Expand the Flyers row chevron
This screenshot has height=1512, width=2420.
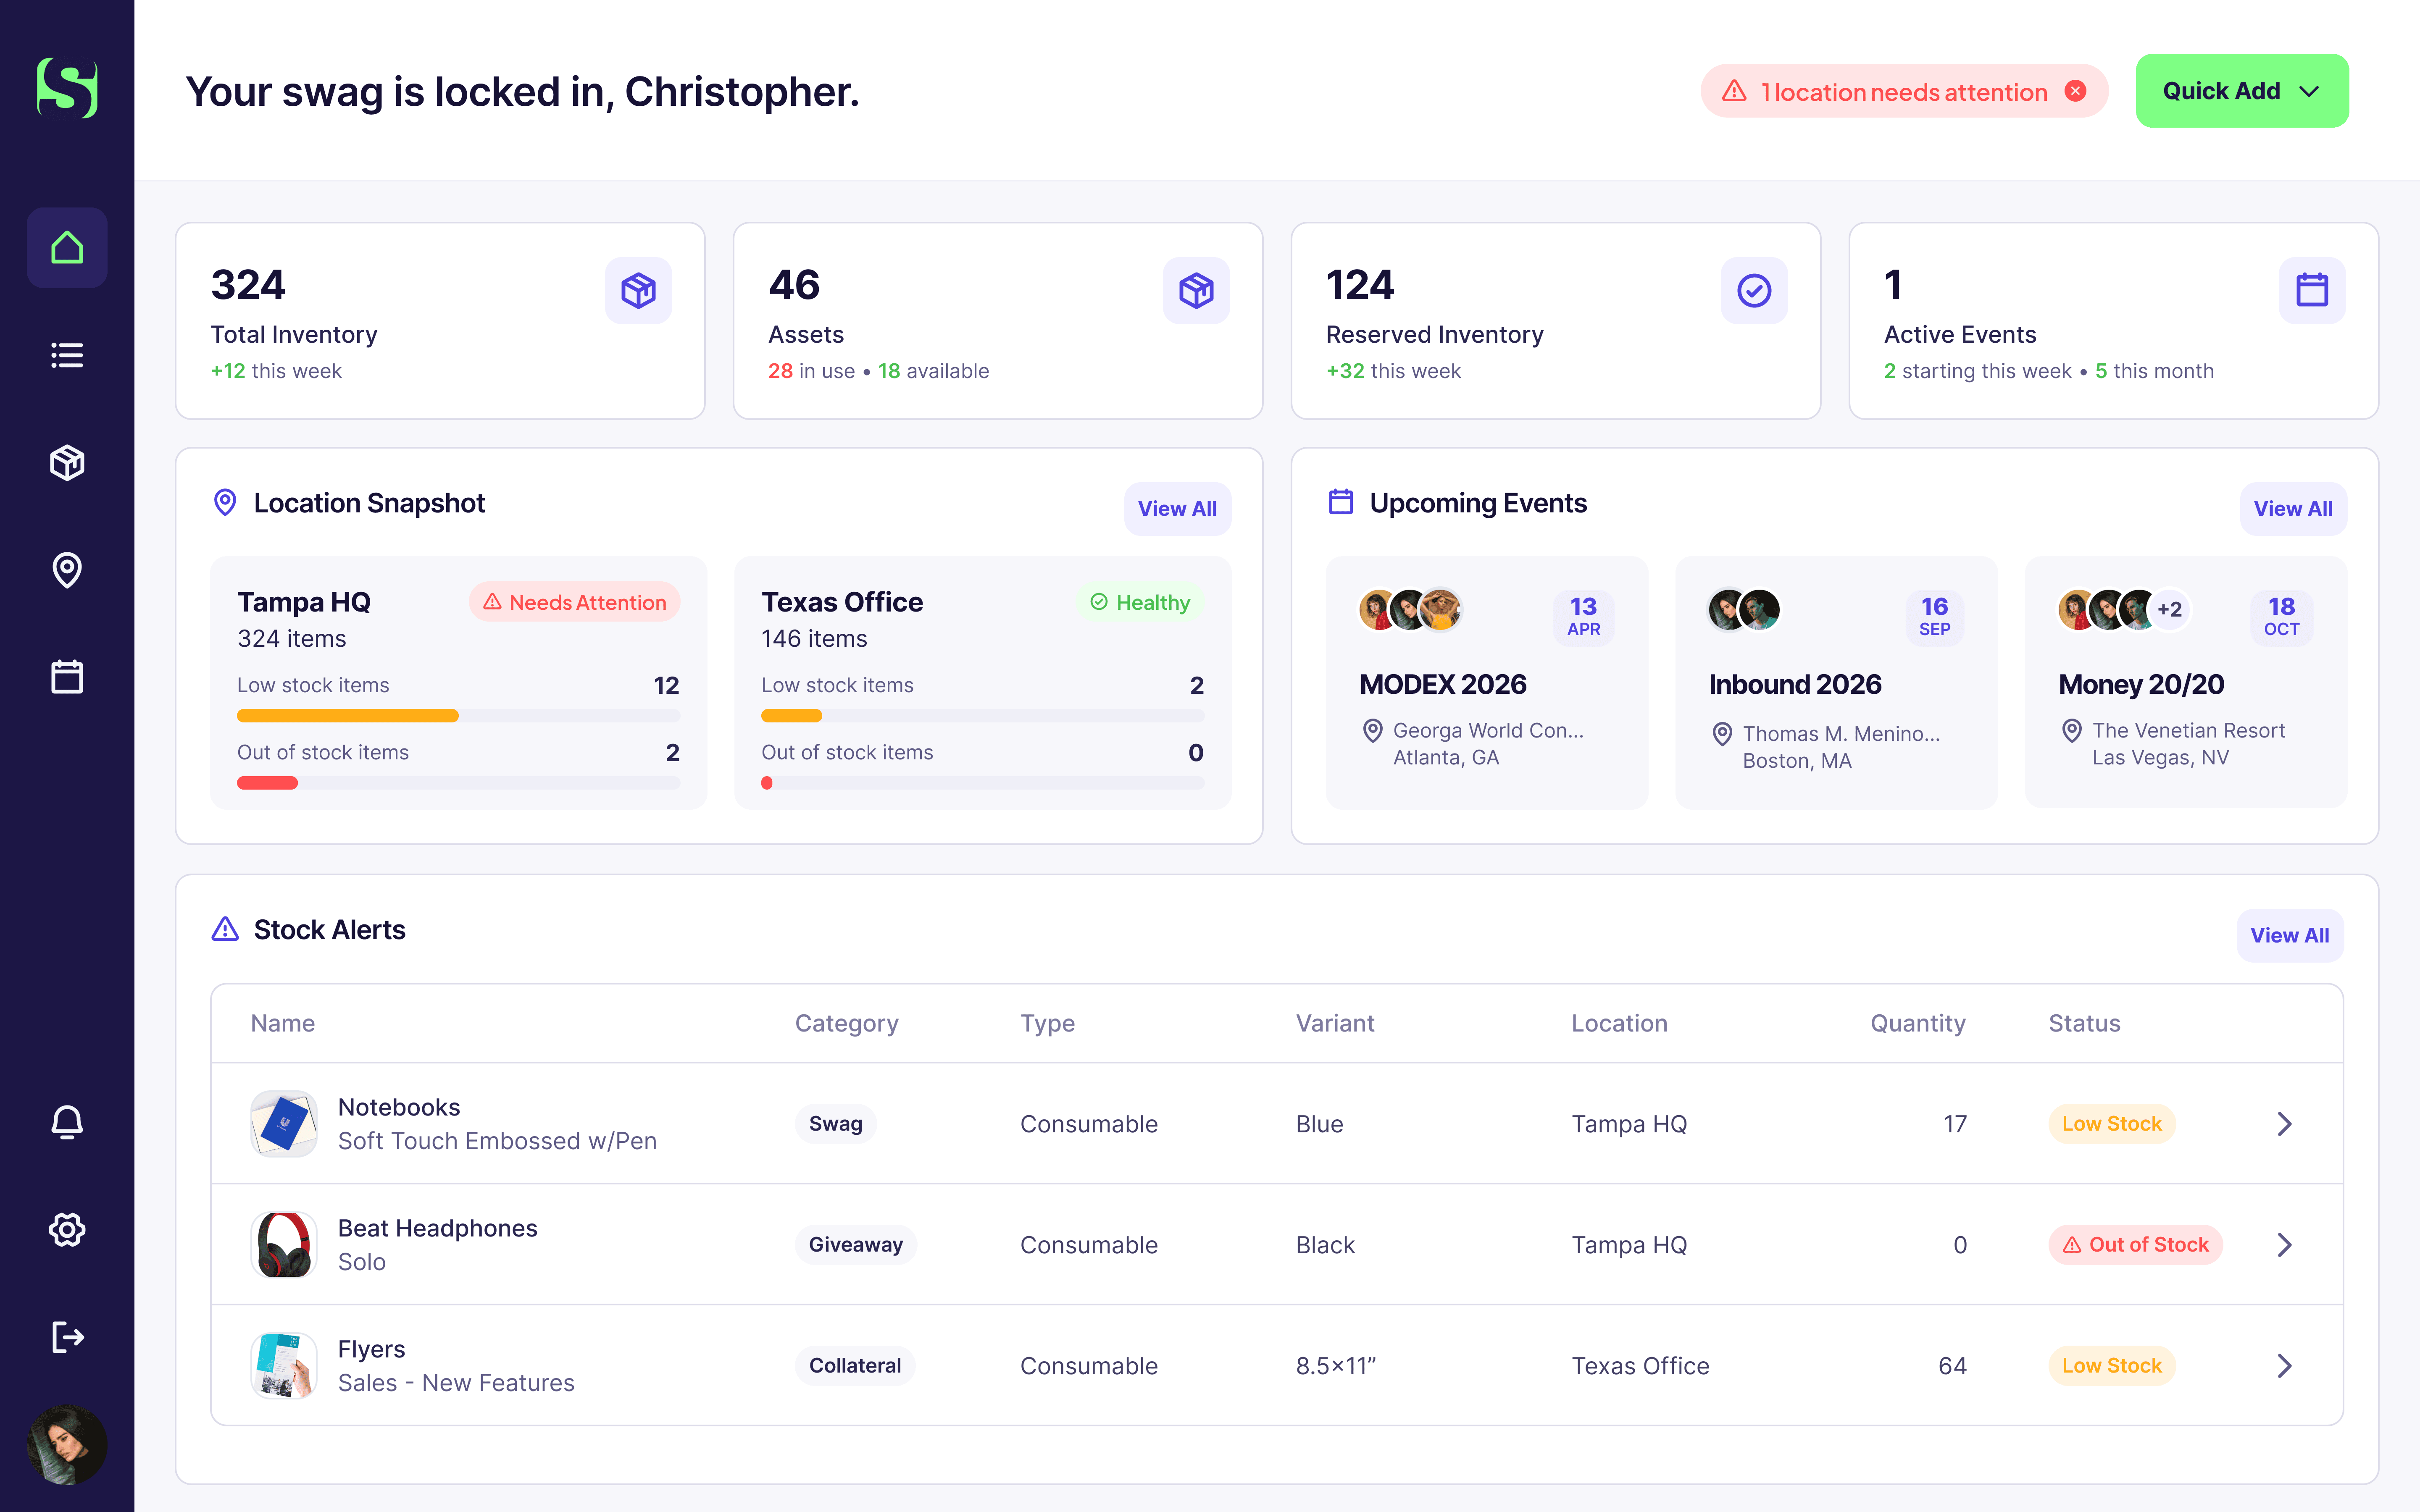tap(2284, 1366)
